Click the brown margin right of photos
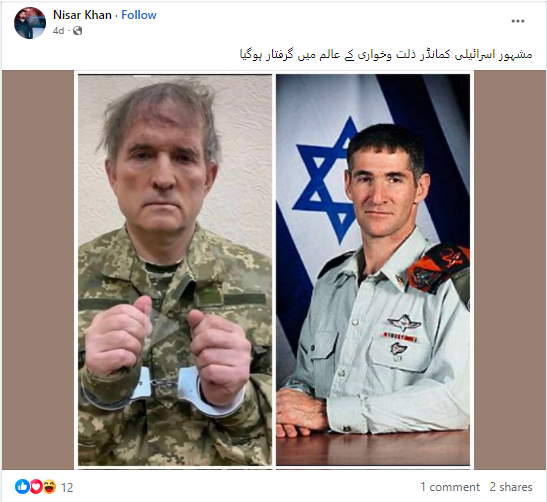Viewport: 547px width, 502px height. (x=510, y=270)
